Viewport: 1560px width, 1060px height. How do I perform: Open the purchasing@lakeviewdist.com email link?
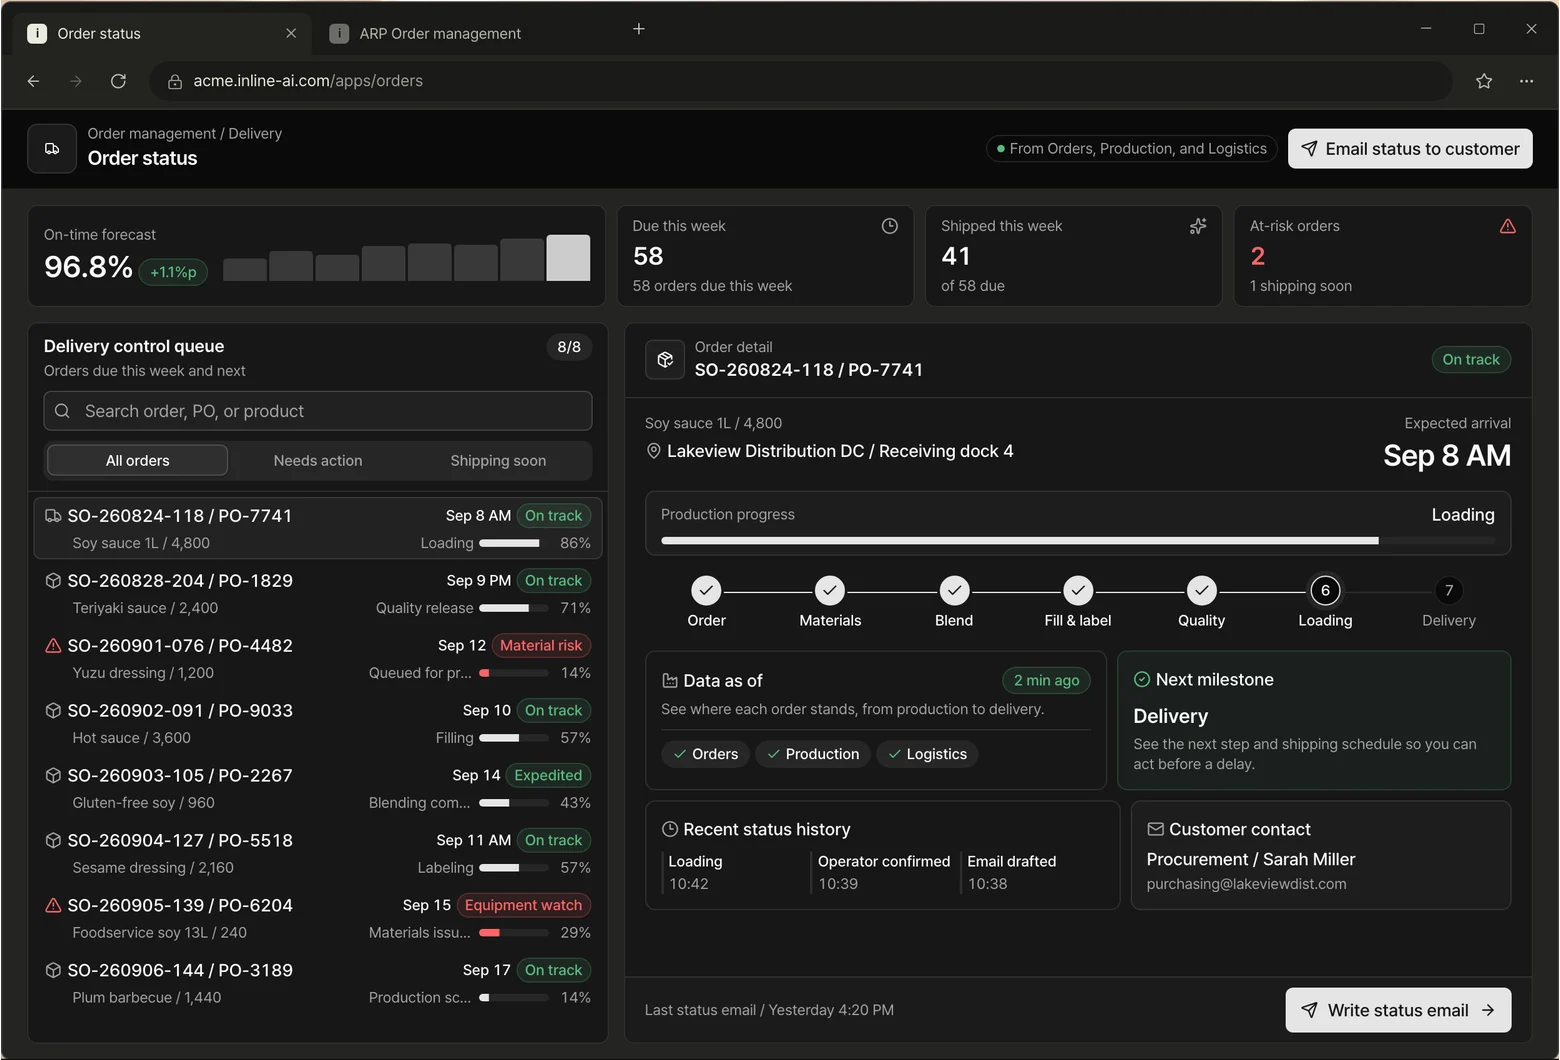click(x=1246, y=884)
